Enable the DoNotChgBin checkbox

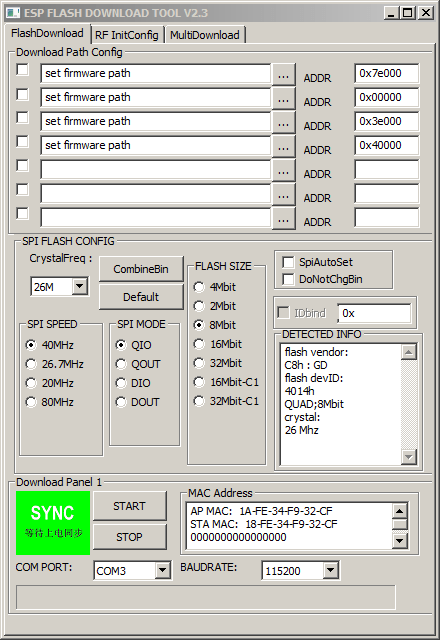(x=288, y=279)
